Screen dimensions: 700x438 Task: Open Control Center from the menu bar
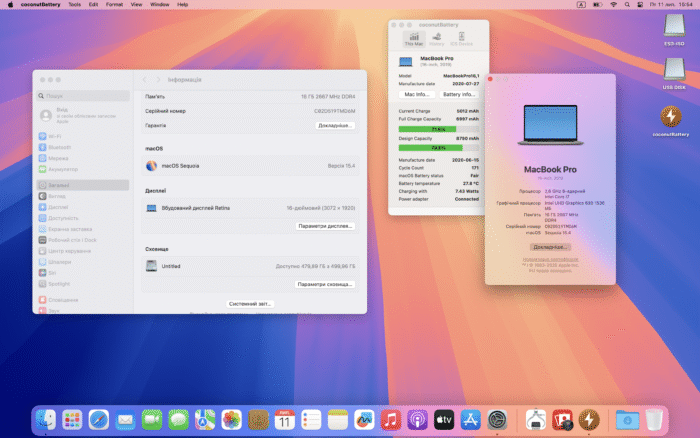(x=640, y=4)
